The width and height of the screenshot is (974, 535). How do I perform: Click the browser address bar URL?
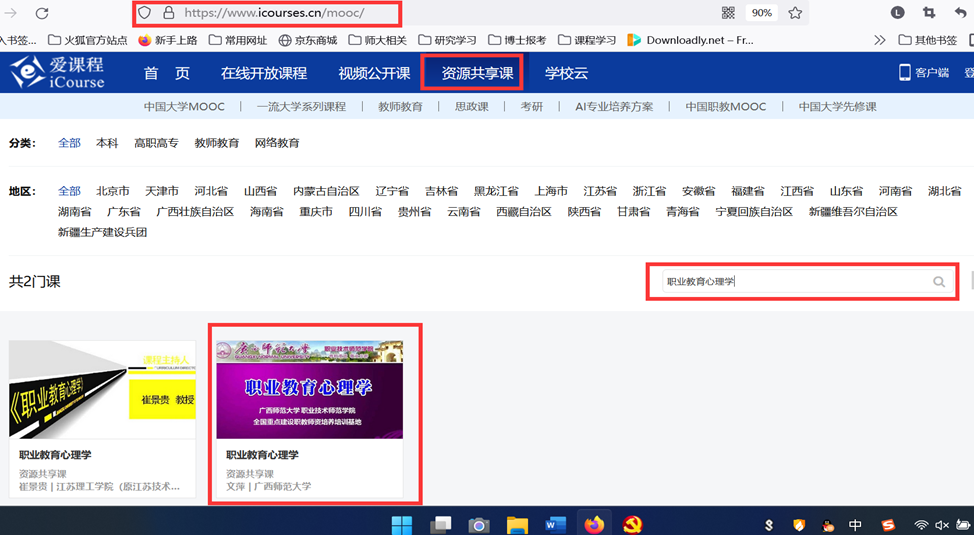tap(275, 13)
